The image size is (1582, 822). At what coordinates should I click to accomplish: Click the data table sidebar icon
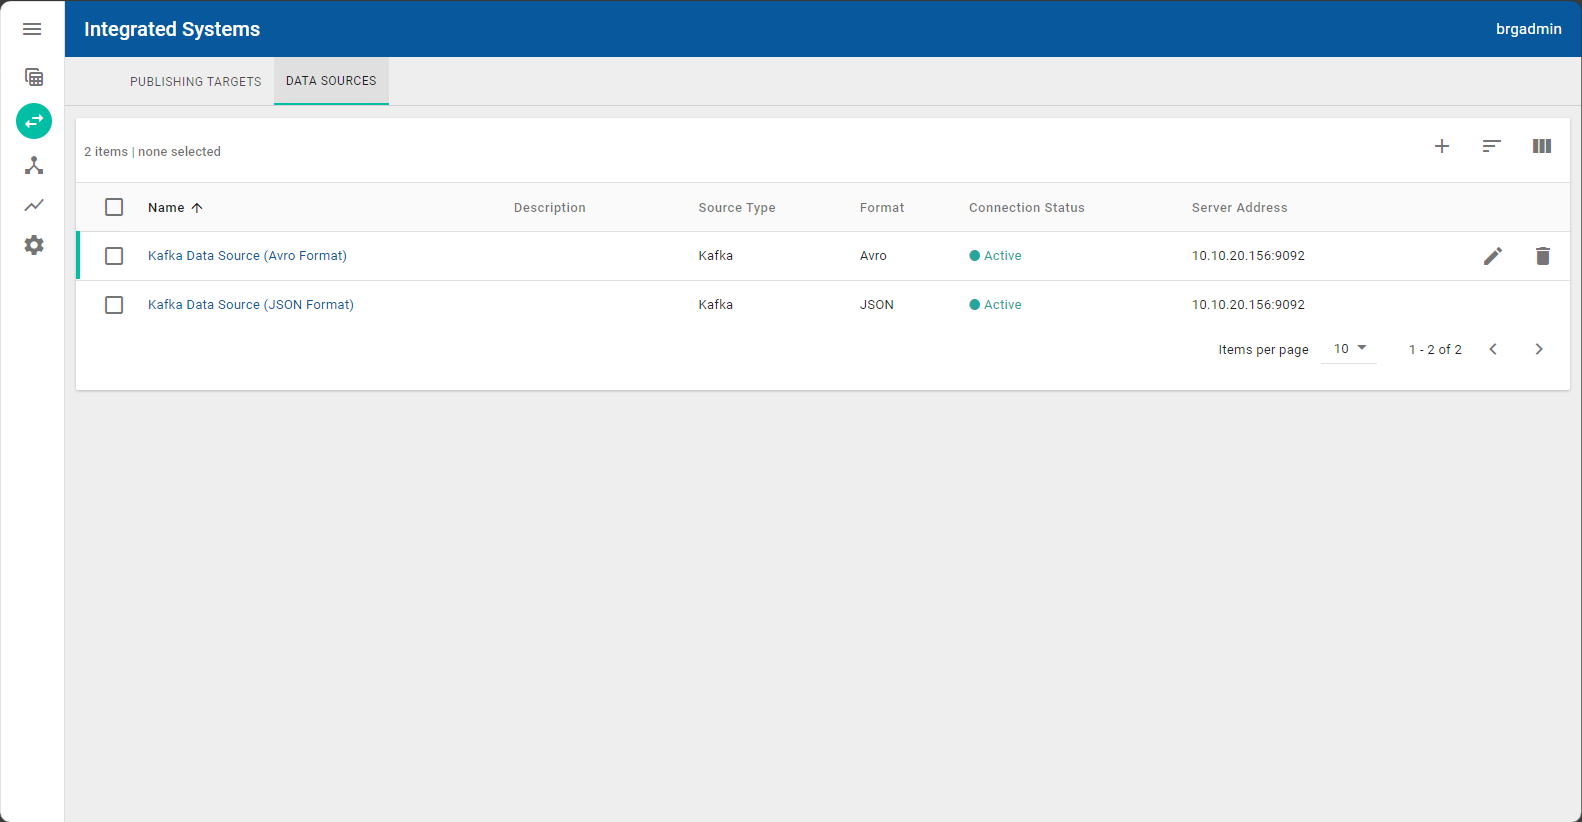click(34, 77)
